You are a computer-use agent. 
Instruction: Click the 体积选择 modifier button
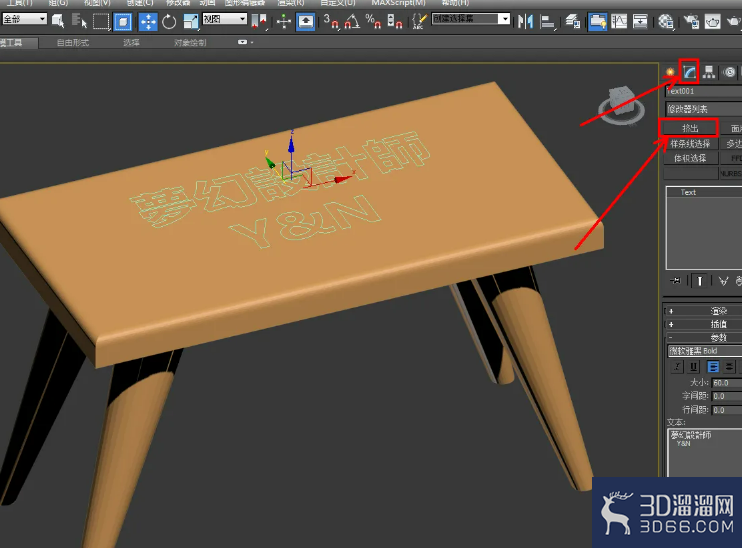(x=690, y=158)
